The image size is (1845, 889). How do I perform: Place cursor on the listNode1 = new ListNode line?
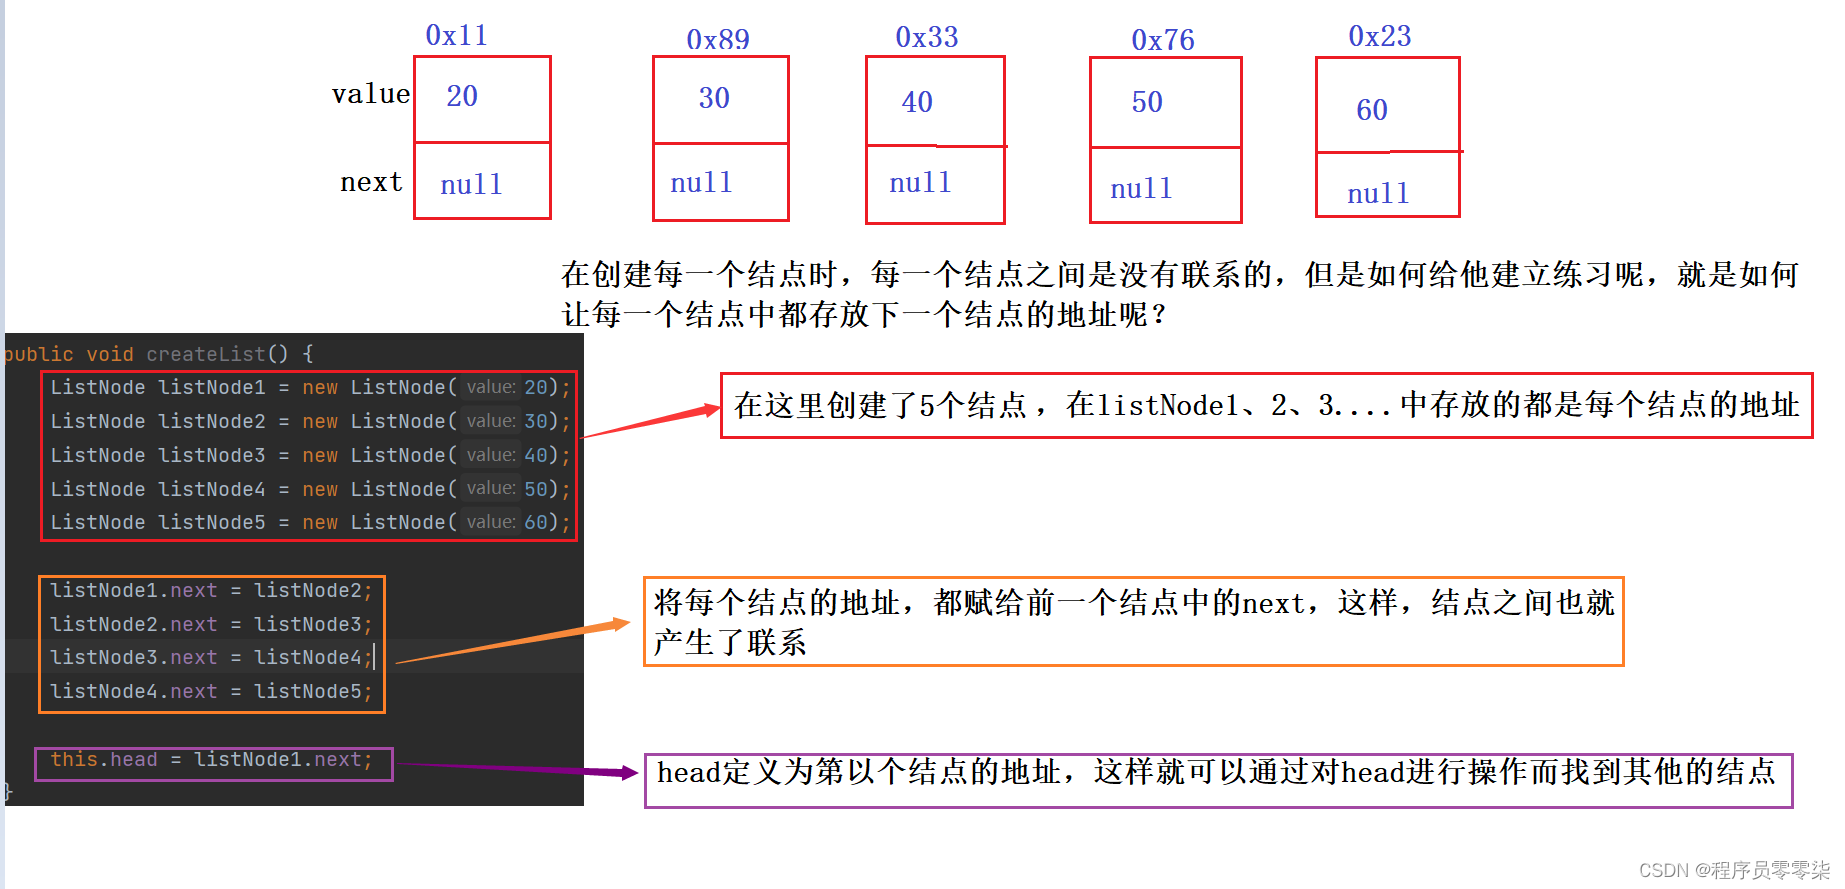[x=310, y=387]
